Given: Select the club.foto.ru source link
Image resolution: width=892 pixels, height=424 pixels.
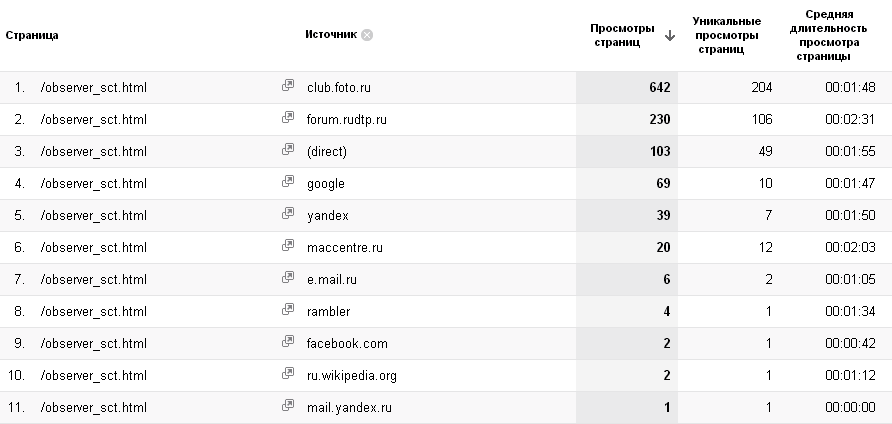Looking at the screenshot, I should [339, 88].
